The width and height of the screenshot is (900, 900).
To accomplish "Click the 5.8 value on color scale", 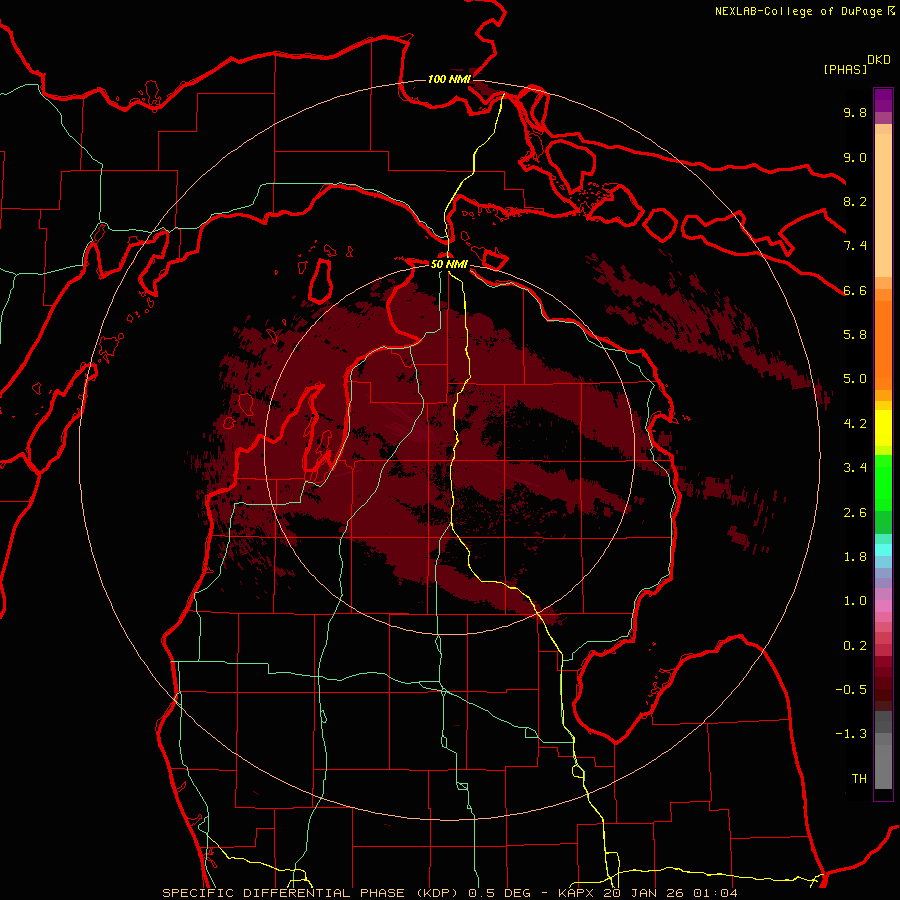I will point(855,335).
